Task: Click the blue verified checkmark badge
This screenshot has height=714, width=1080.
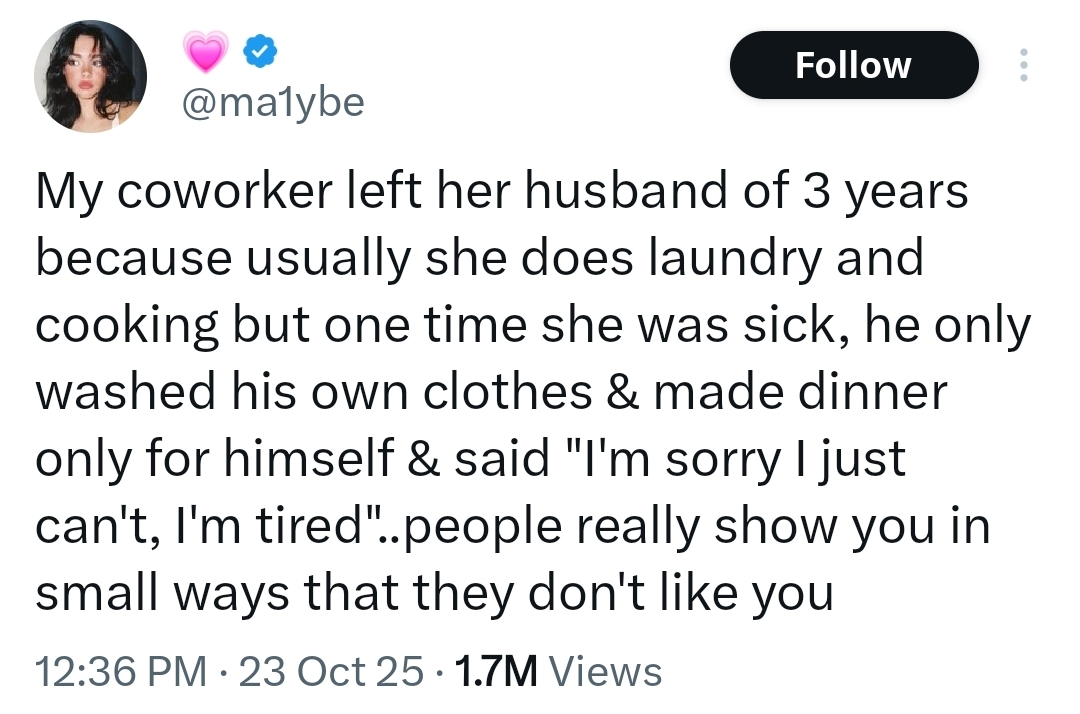Action: [x=257, y=51]
